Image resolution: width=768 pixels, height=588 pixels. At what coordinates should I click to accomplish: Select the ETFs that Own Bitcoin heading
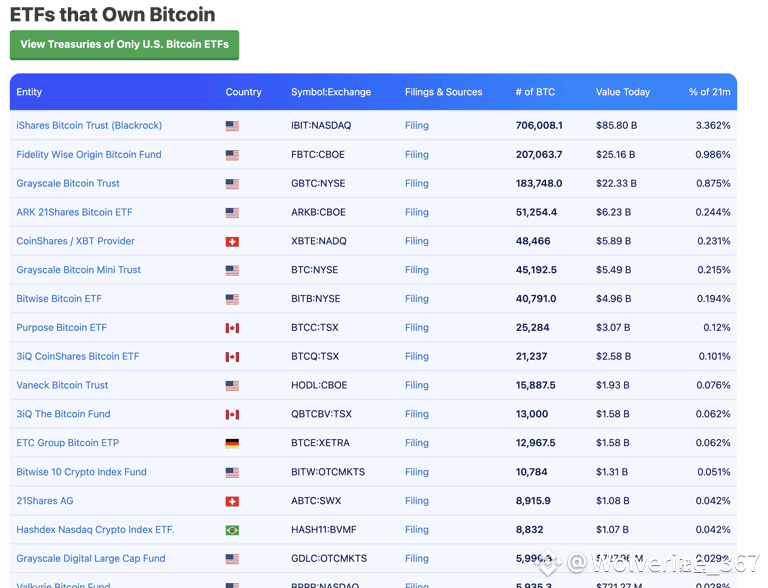click(113, 15)
